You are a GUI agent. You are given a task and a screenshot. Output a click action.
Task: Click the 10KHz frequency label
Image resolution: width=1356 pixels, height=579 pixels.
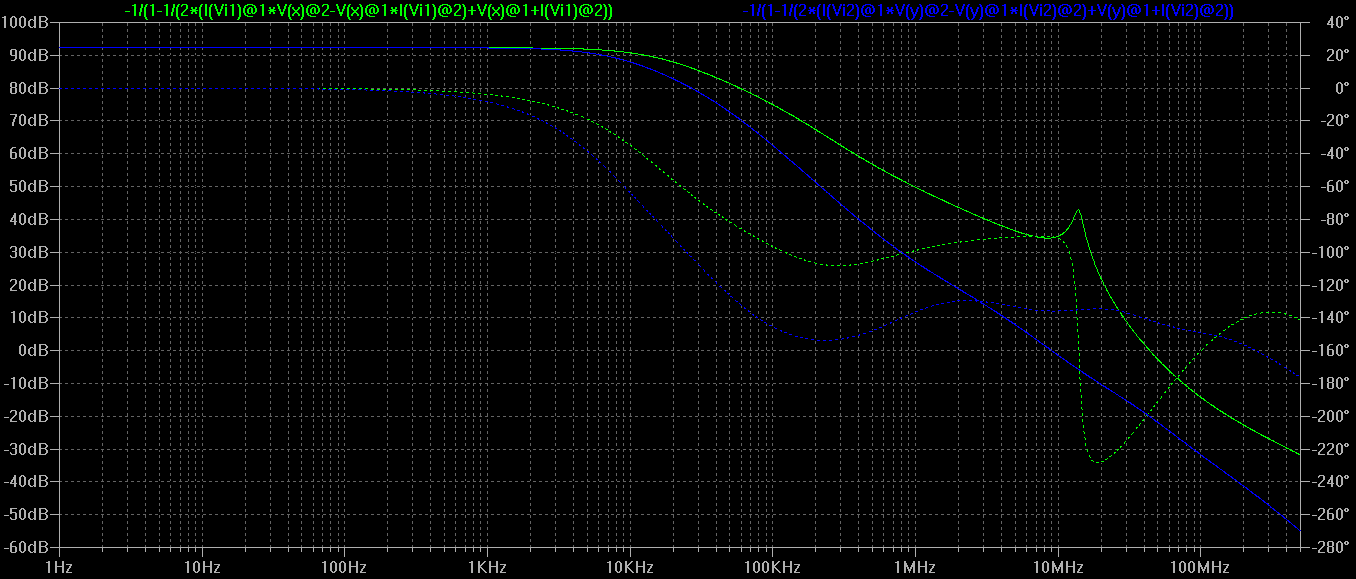629,568
